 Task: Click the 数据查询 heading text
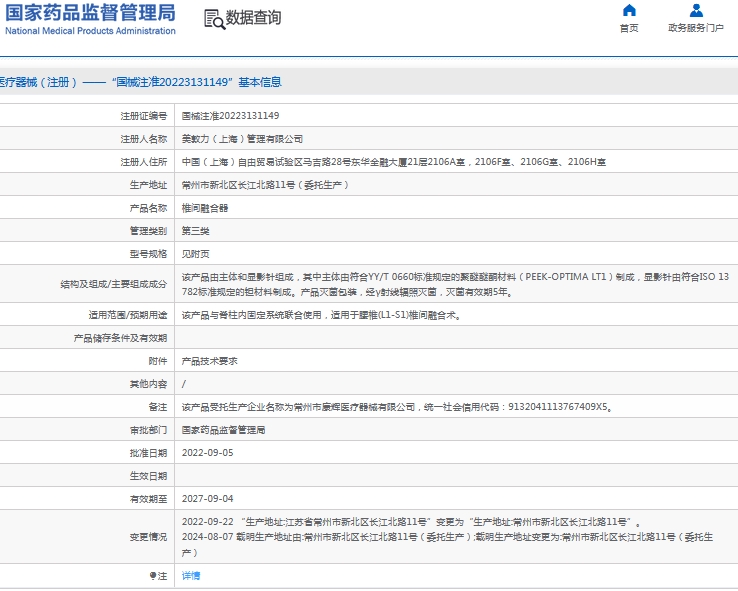pos(253,18)
